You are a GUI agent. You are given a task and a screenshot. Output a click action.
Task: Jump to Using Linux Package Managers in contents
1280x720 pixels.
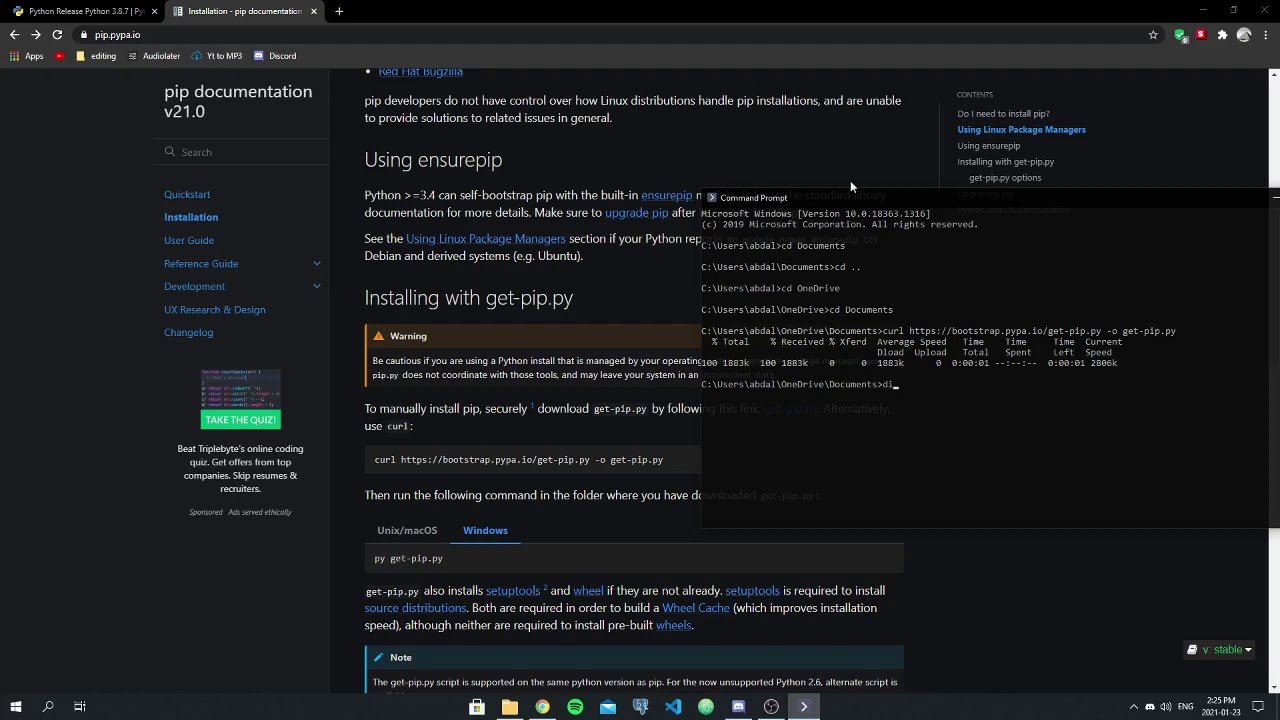1021,130
